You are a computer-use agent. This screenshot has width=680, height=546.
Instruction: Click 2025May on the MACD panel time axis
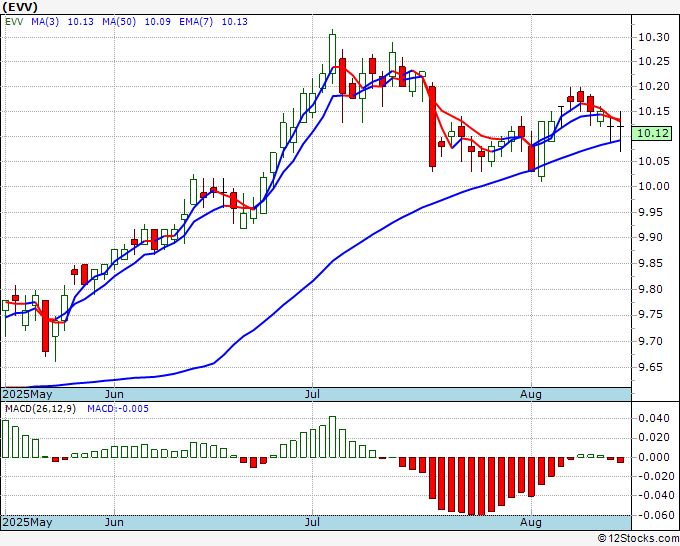27,522
